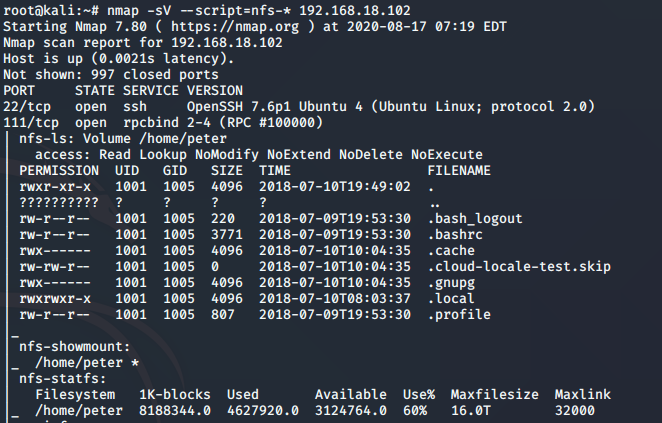Screen dimensions: 662x423
Task: Click the 111/tcp port entry
Action: (31, 123)
